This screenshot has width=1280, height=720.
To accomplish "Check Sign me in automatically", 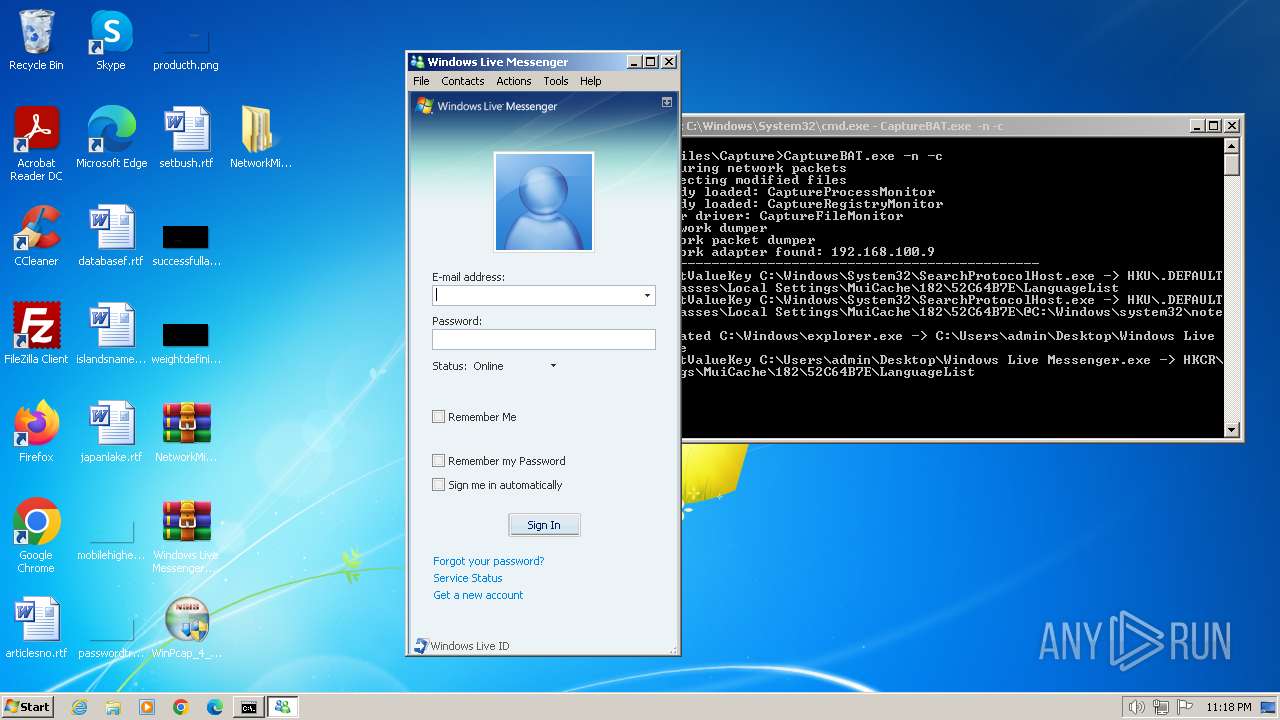I will [438, 485].
